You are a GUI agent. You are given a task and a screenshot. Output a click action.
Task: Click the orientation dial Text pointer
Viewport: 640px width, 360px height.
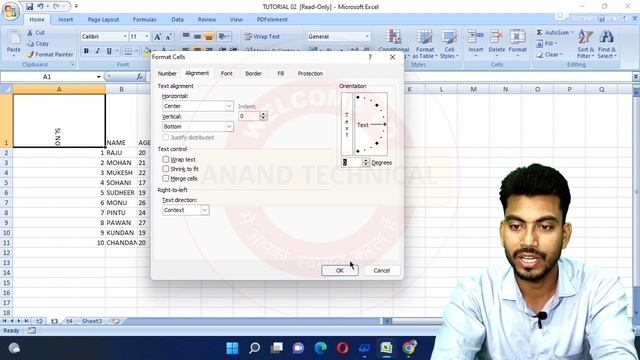pyautogui.click(x=371, y=124)
